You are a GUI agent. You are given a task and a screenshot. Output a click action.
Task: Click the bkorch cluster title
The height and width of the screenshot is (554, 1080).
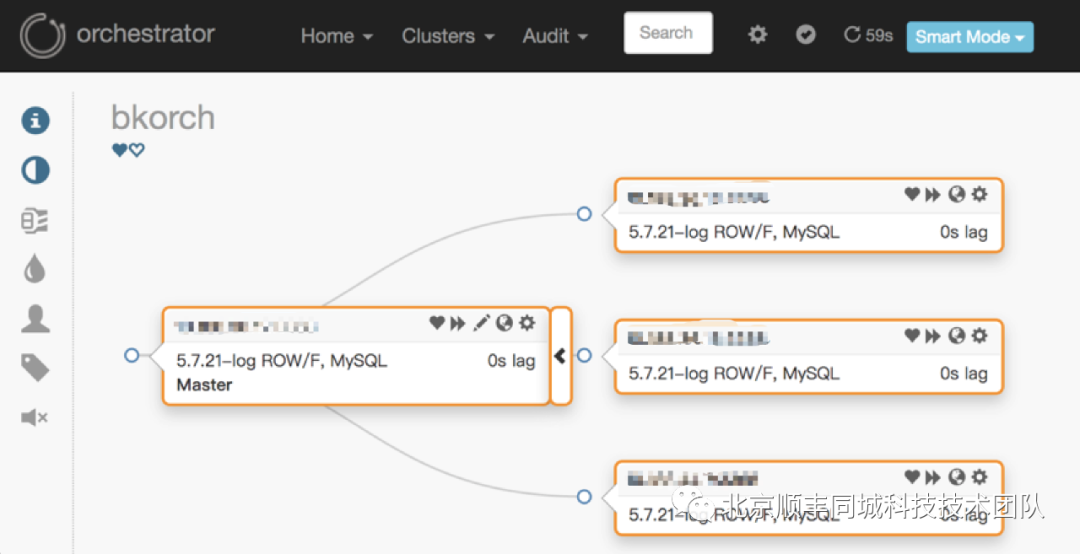coord(163,117)
